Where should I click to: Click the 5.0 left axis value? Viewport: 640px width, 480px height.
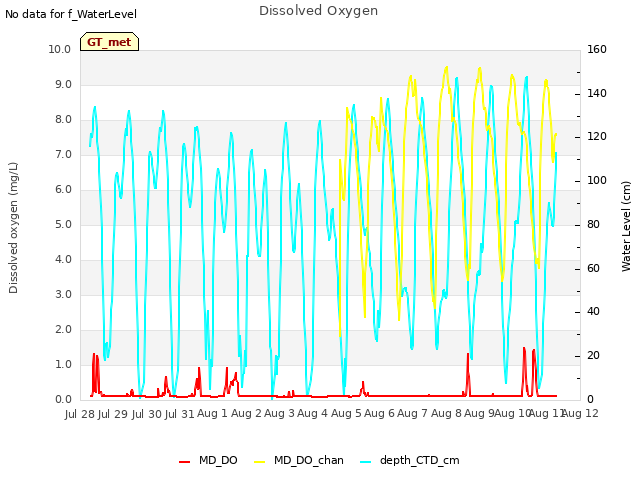[63, 224]
